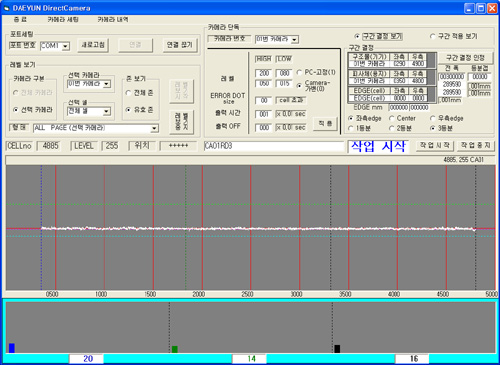Click the 작업중지 button

[x=475, y=145]
